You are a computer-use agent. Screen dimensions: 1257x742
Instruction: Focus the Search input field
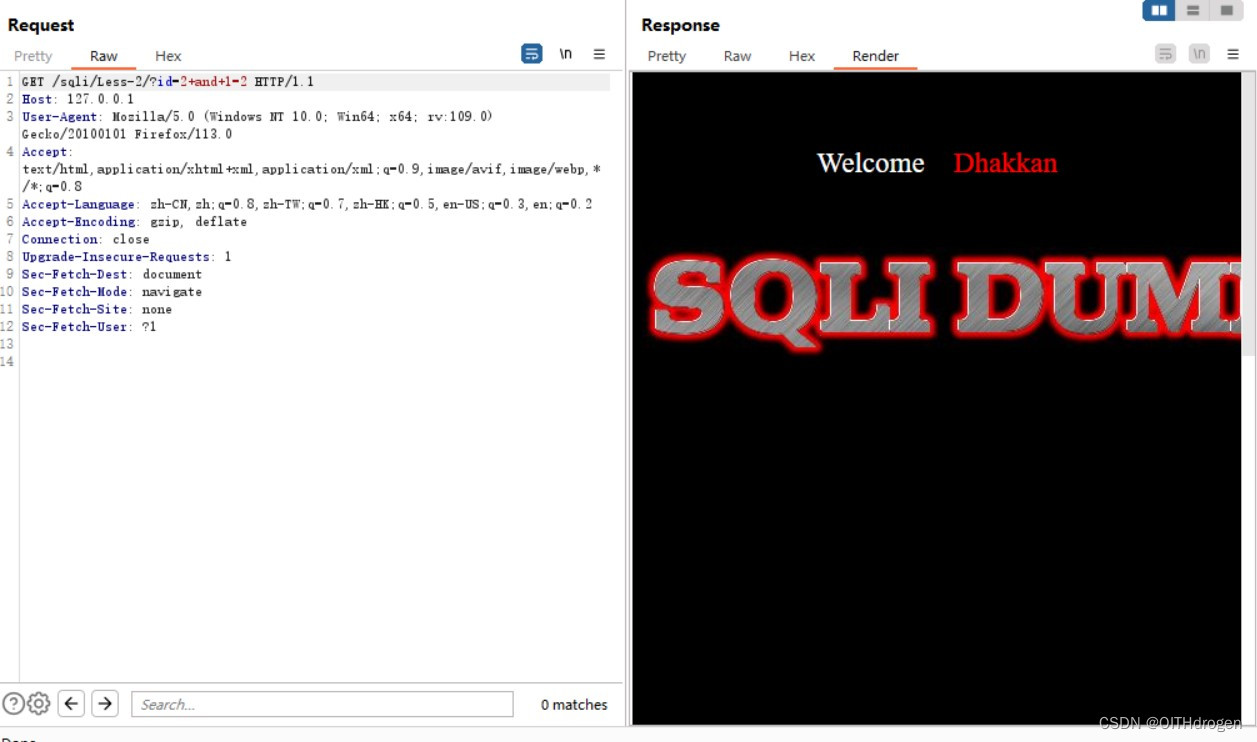coord(322,704)
